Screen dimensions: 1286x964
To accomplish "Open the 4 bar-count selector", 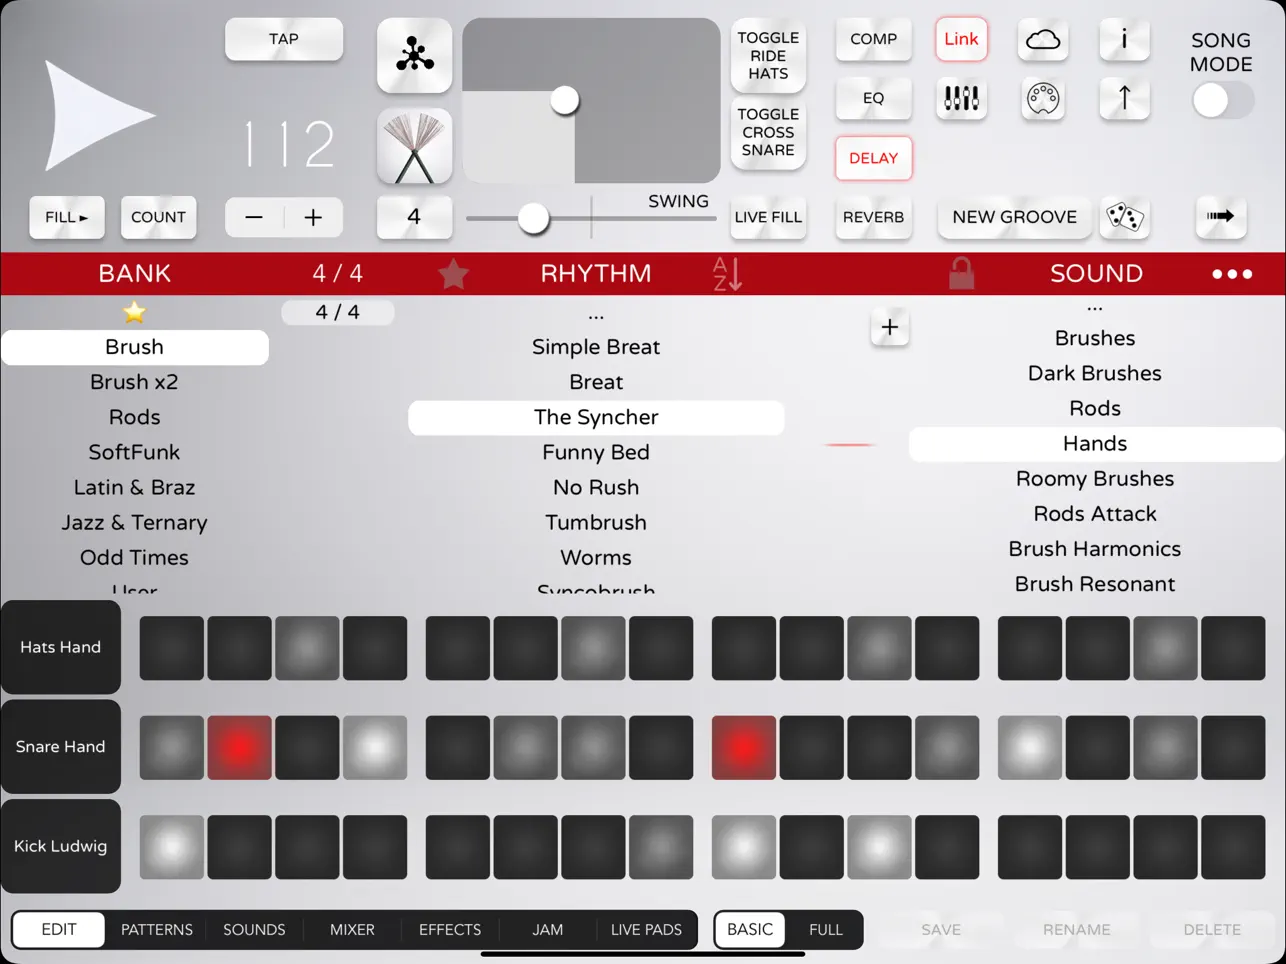I will (x=414, y=217).
